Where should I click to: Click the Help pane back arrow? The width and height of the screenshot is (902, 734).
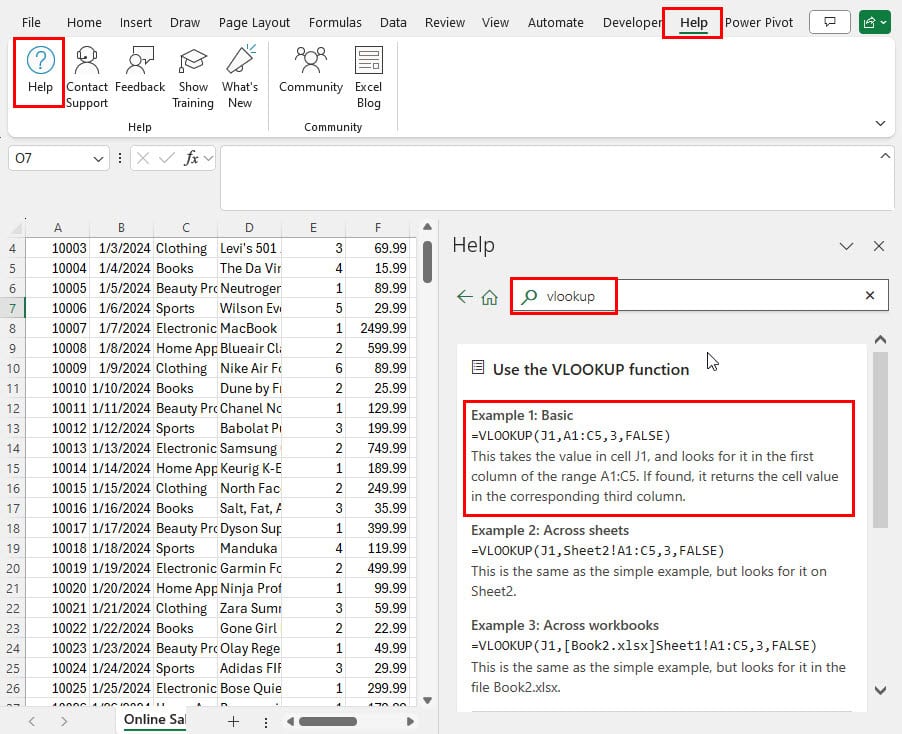[x=464, y=297]
